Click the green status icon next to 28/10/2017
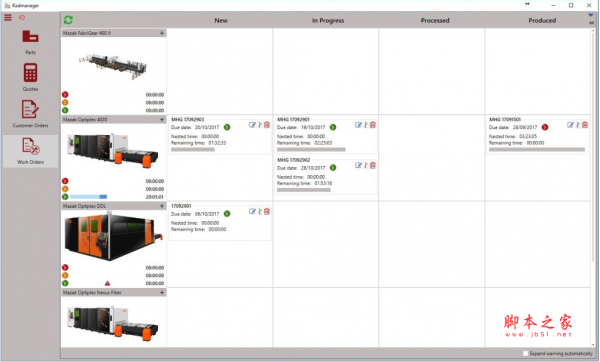This screenshot has height=362, width=600. pos(333,168)
